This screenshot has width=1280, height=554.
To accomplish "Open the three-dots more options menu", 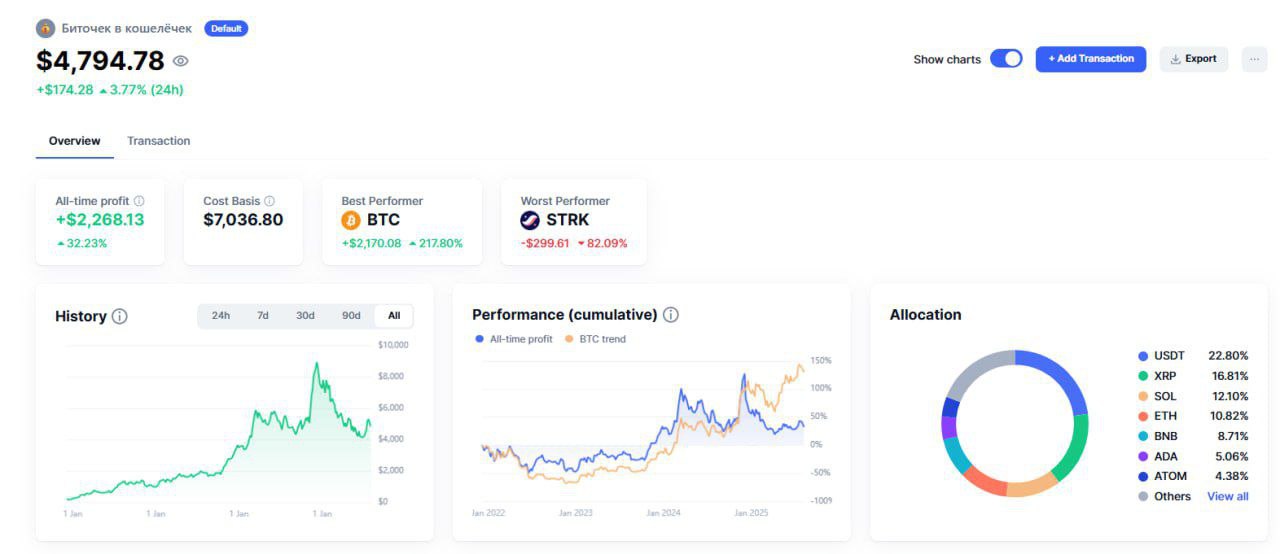I will click(1254, 59).
